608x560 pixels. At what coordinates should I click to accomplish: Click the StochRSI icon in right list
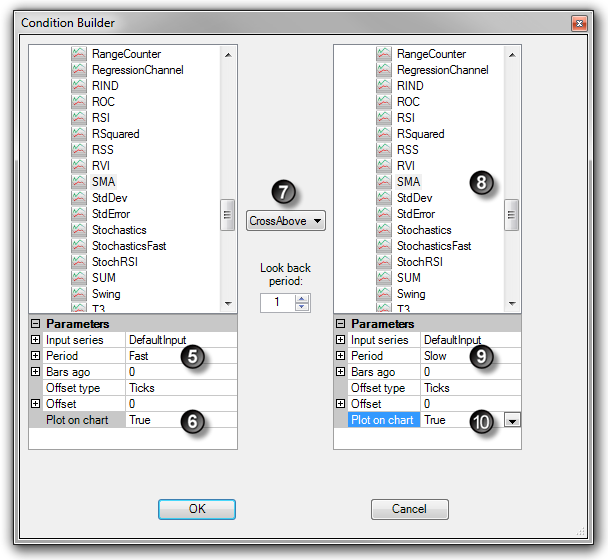(x=384, y=262)
